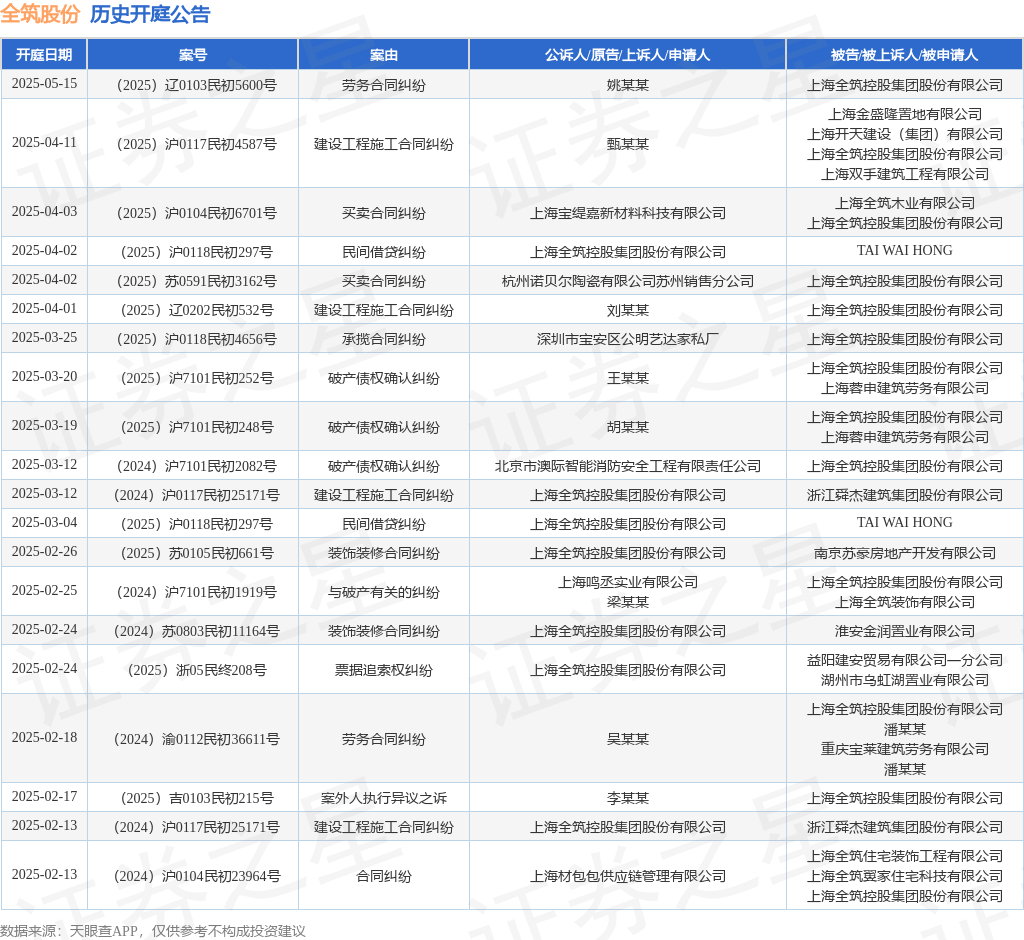Click cause 承揽合同纠纷

tap(383, 339)
